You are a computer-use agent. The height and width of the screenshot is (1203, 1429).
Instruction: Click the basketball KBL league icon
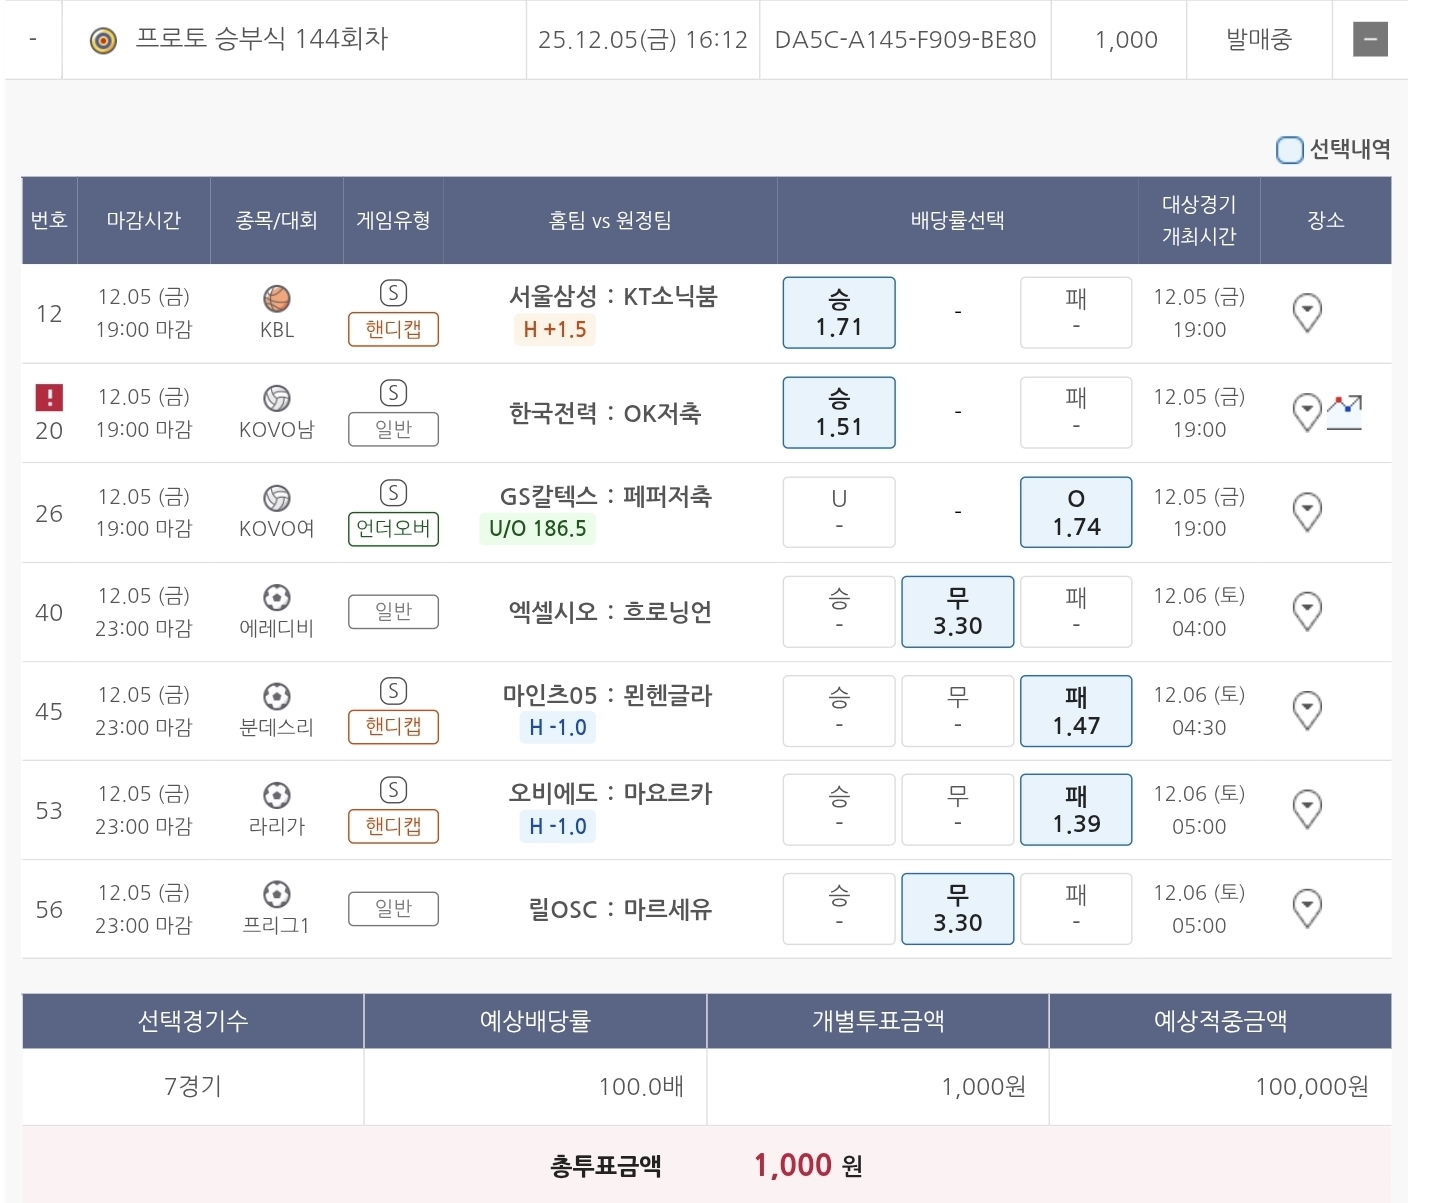(x=277, y=298)
